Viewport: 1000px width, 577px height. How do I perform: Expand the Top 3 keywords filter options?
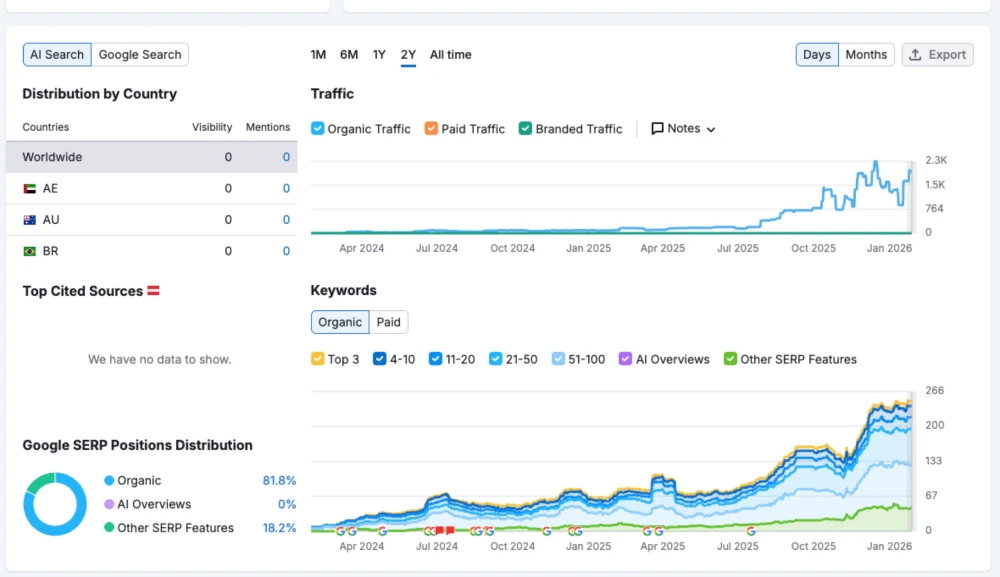(x=316, y=358)
